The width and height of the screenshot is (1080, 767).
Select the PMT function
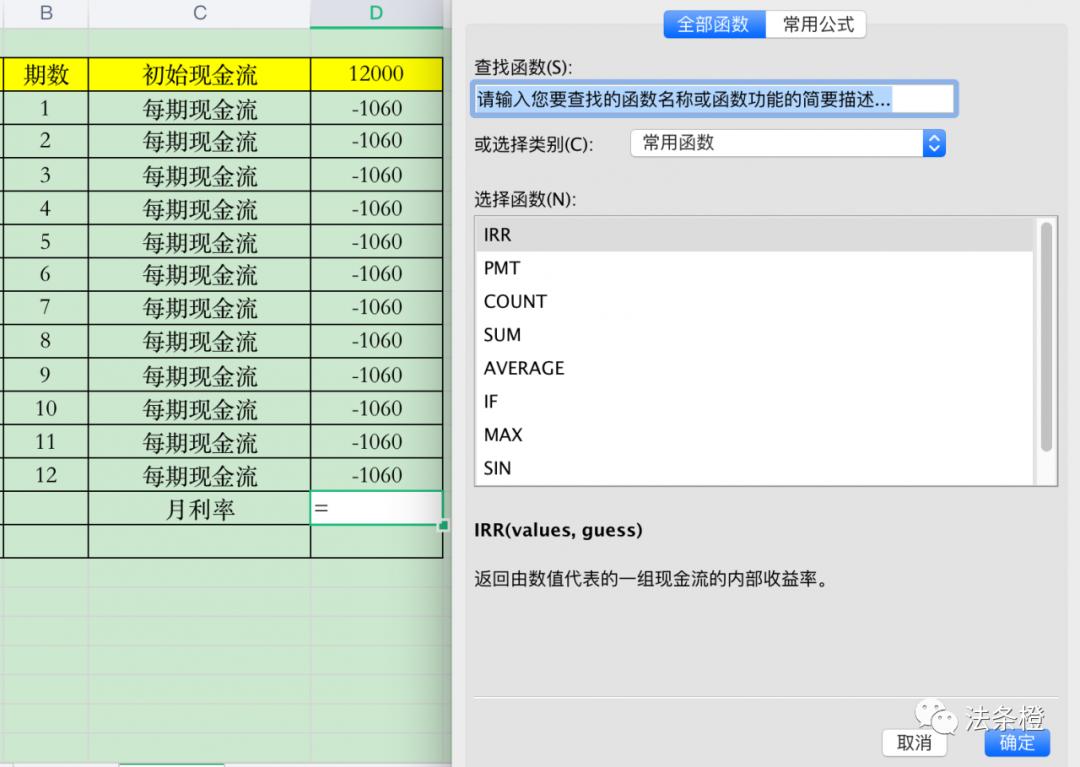click(501, 268)
